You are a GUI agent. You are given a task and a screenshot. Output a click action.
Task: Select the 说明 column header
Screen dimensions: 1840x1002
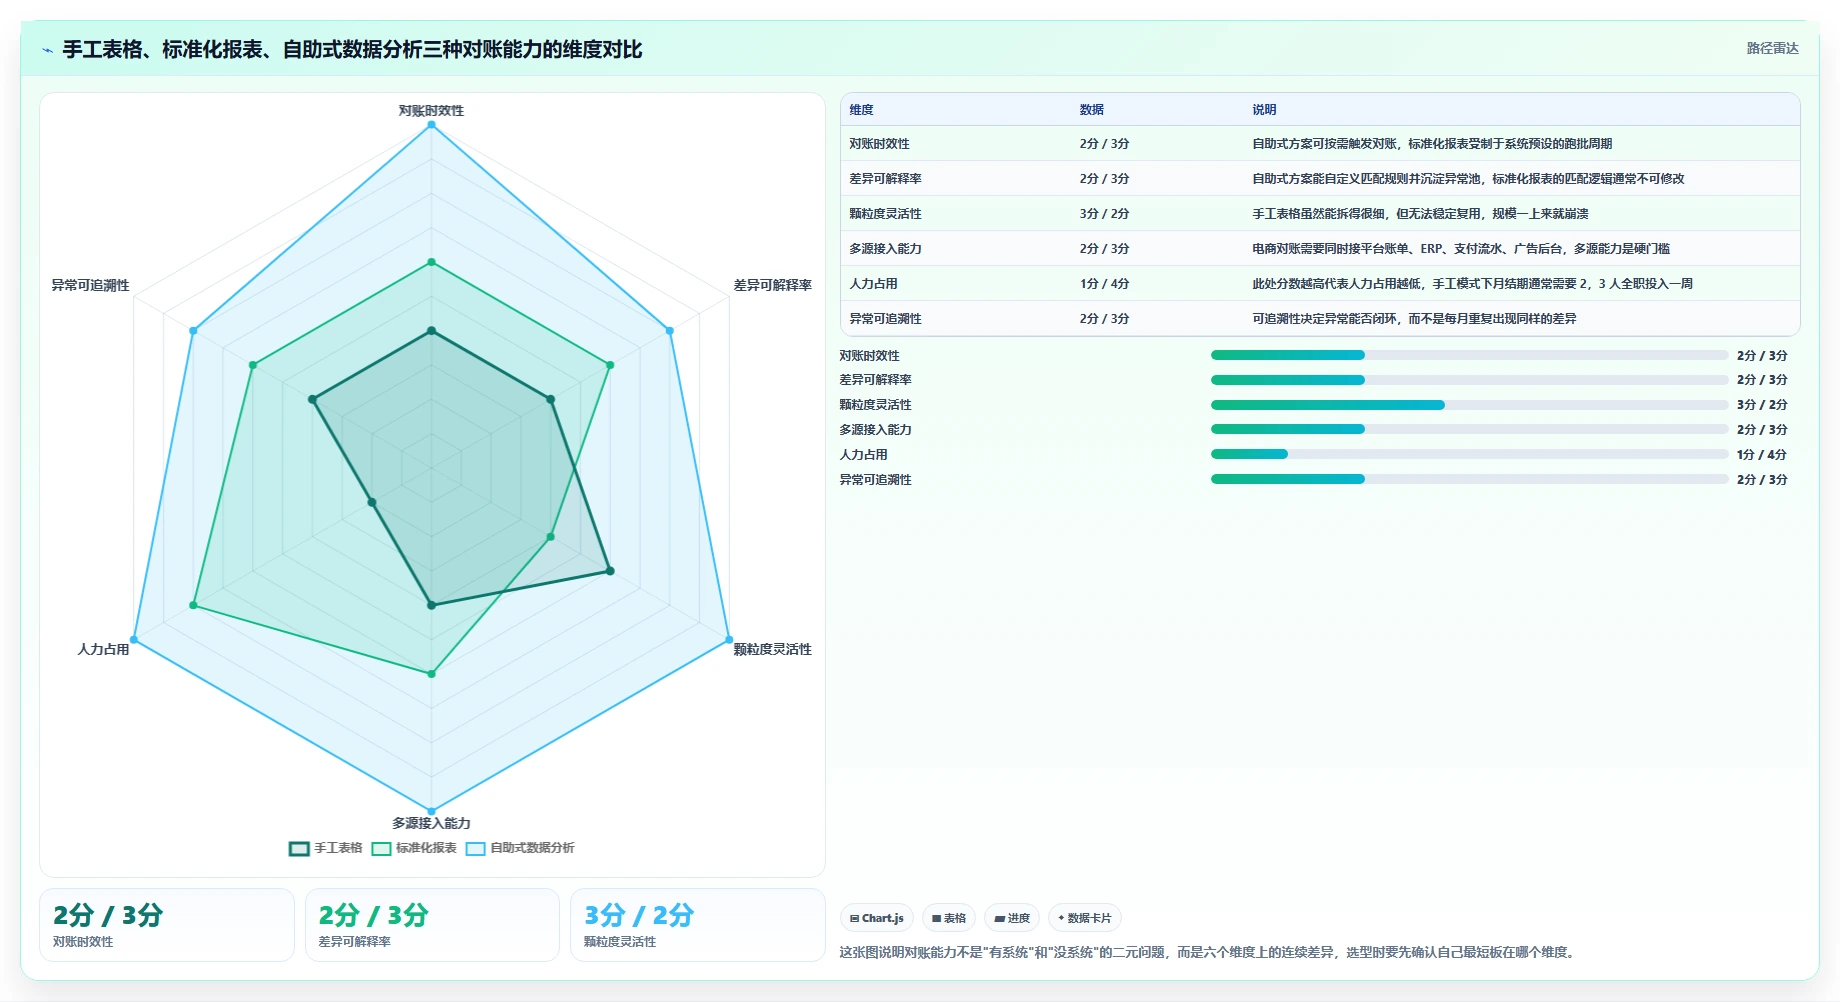click(x=1264, y=110)
